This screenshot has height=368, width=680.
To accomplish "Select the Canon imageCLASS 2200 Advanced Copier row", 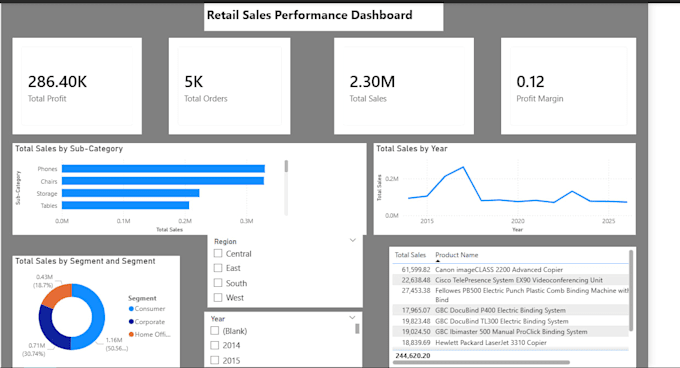I will point(510,270).
